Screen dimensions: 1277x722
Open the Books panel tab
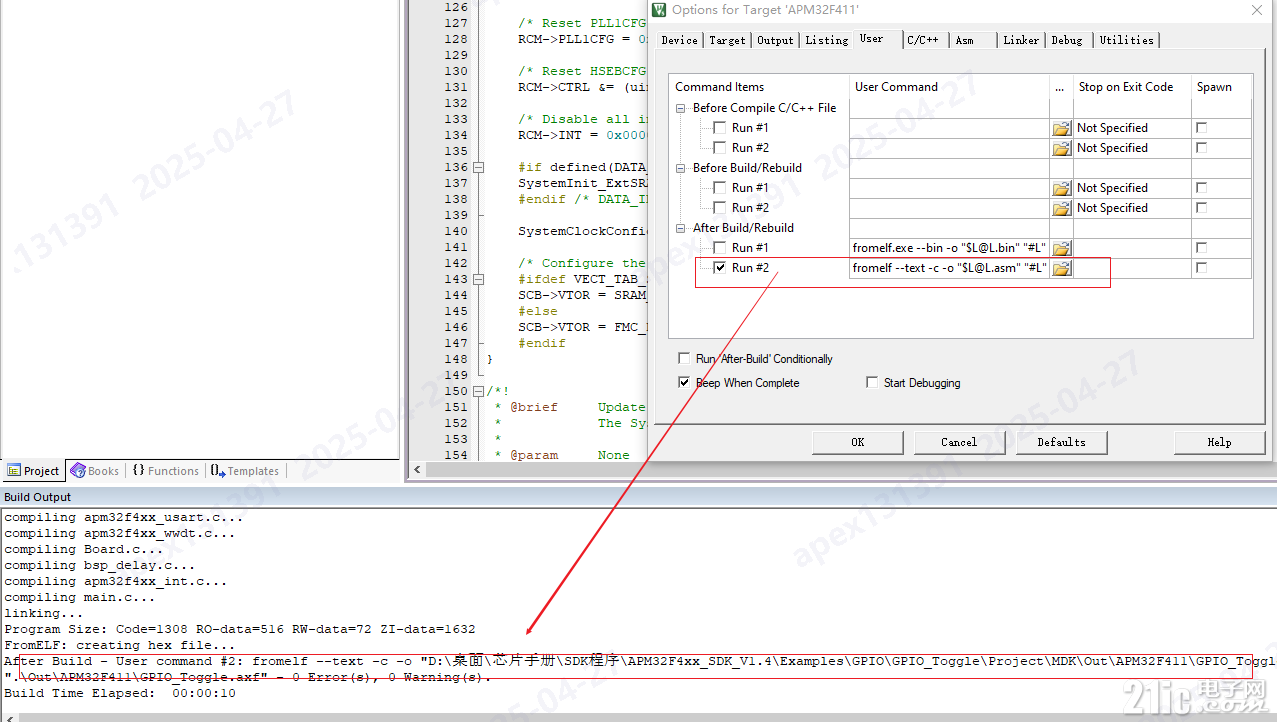pos(95,471)
